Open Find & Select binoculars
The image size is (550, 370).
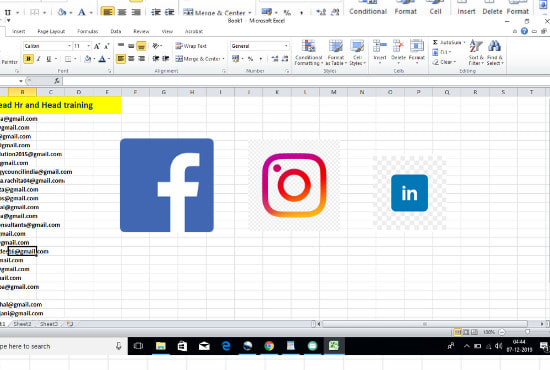pyautogui.click(x=495, y=53)
